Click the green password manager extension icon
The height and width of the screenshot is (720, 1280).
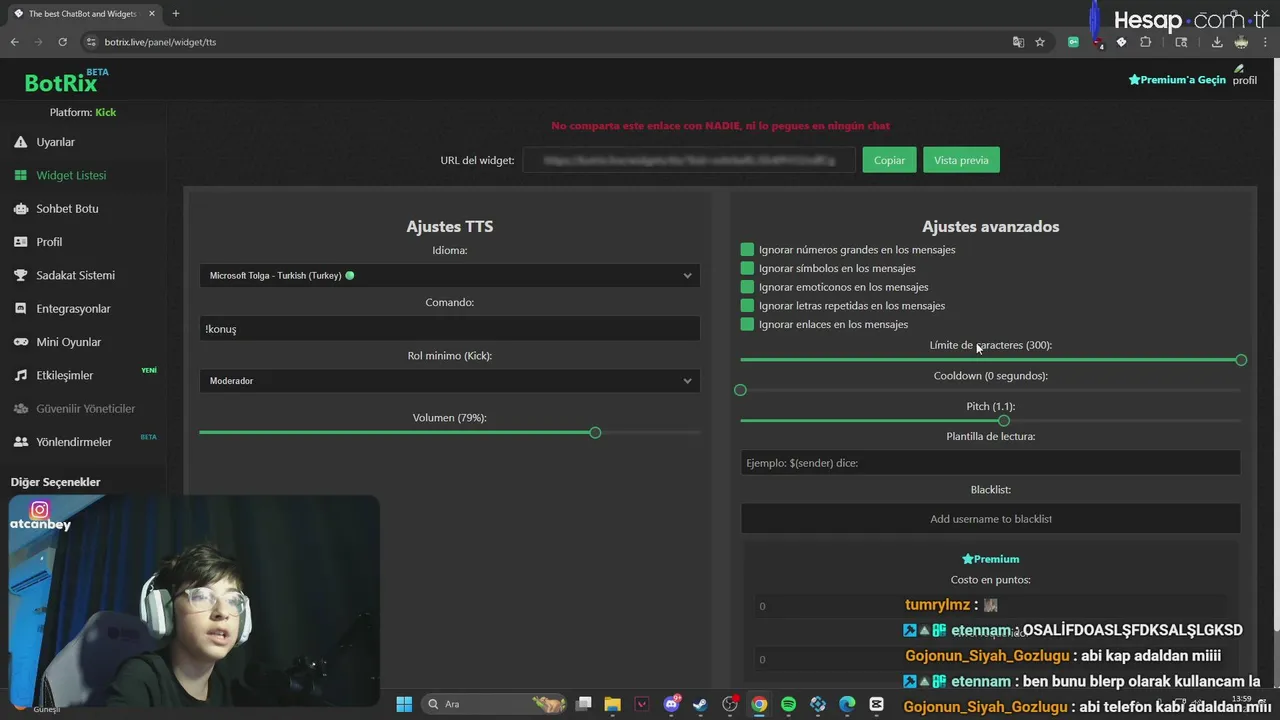coord(1073,42)
